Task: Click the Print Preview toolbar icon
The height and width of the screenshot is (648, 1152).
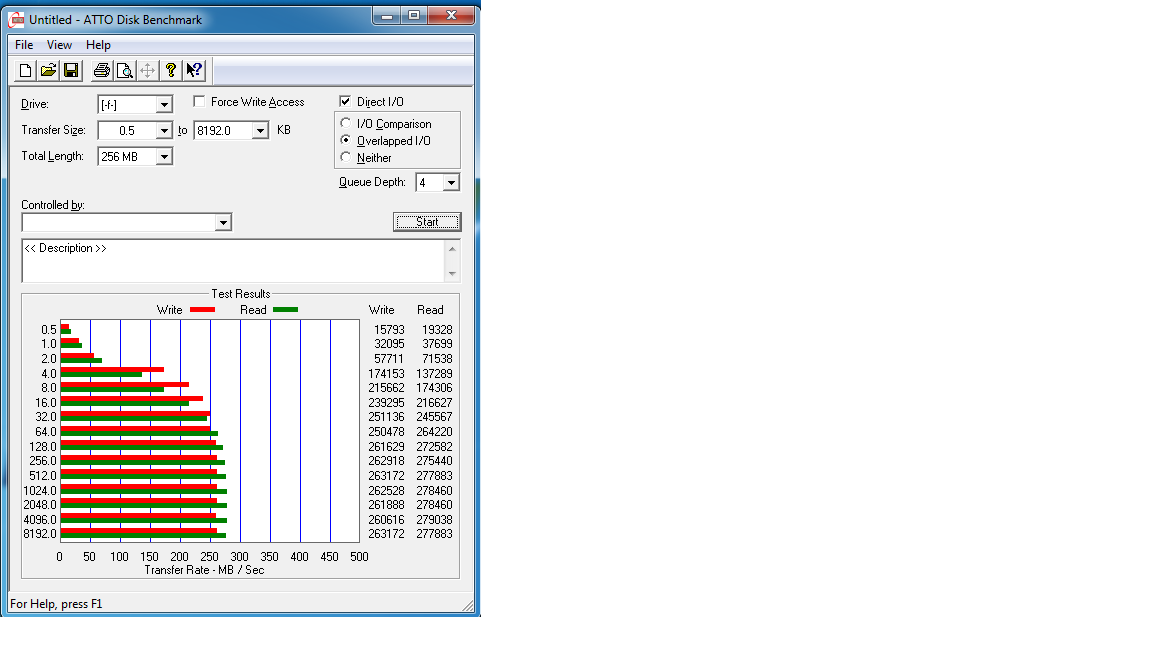Action: (125, 71)
